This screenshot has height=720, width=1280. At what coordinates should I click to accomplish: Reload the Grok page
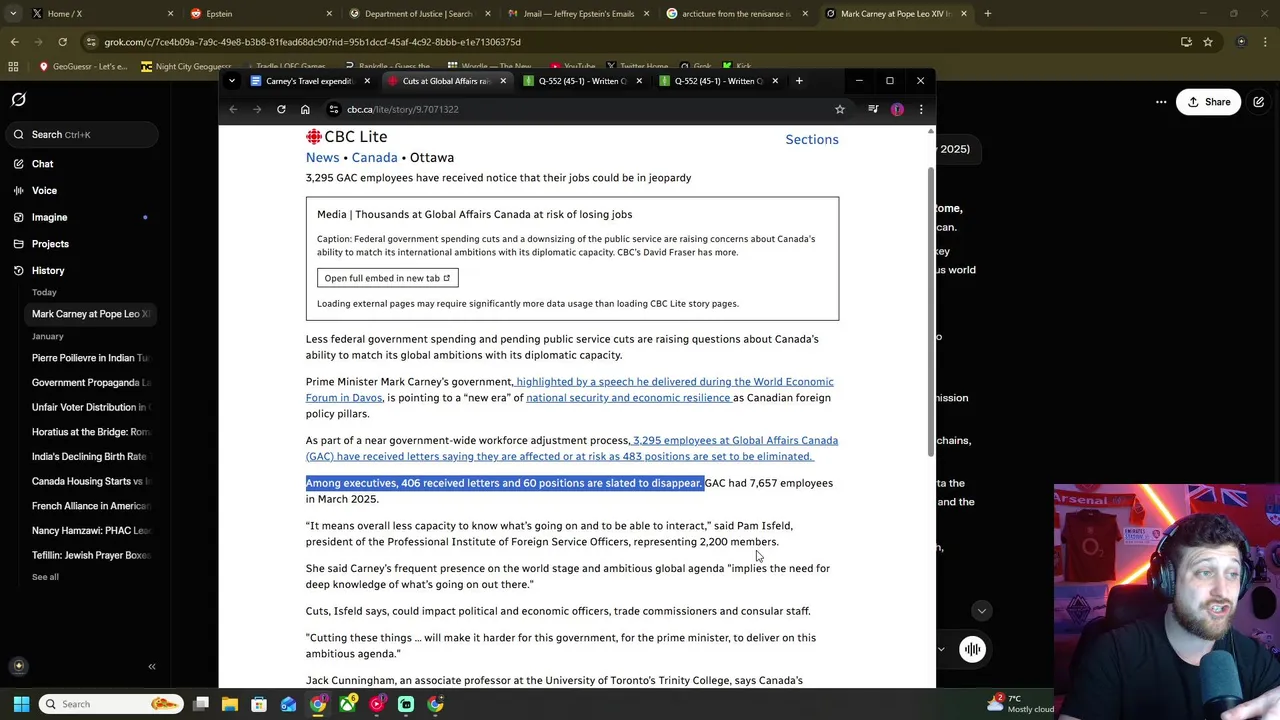(62, 42)
